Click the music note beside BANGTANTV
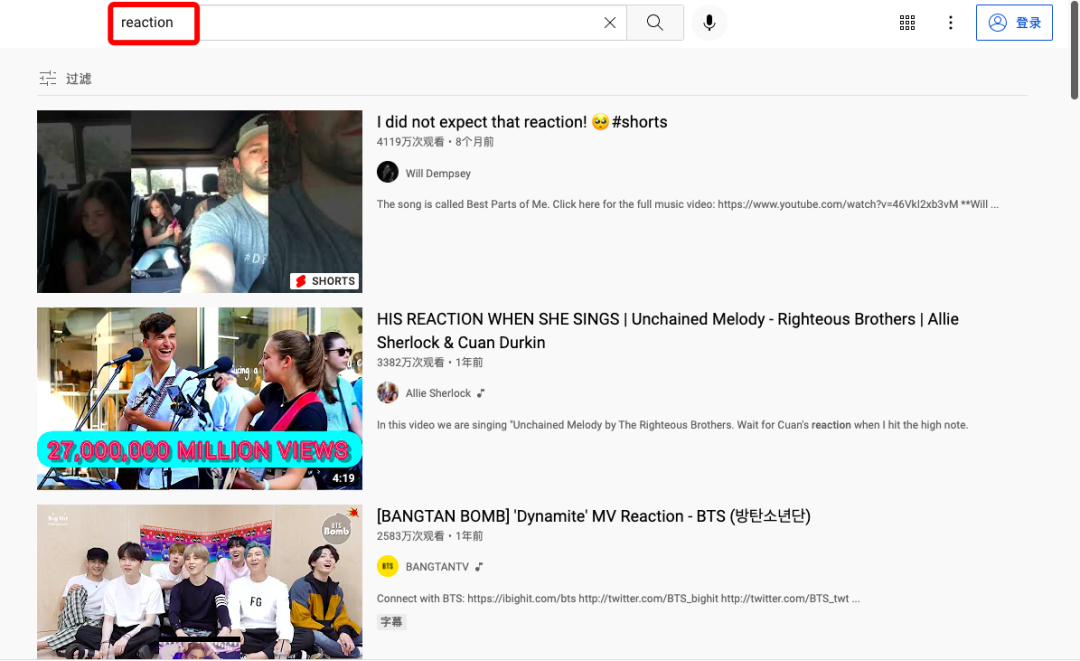Image resolution: width=1080 pixels, height=661 pixels. click(x=479, y=567)
